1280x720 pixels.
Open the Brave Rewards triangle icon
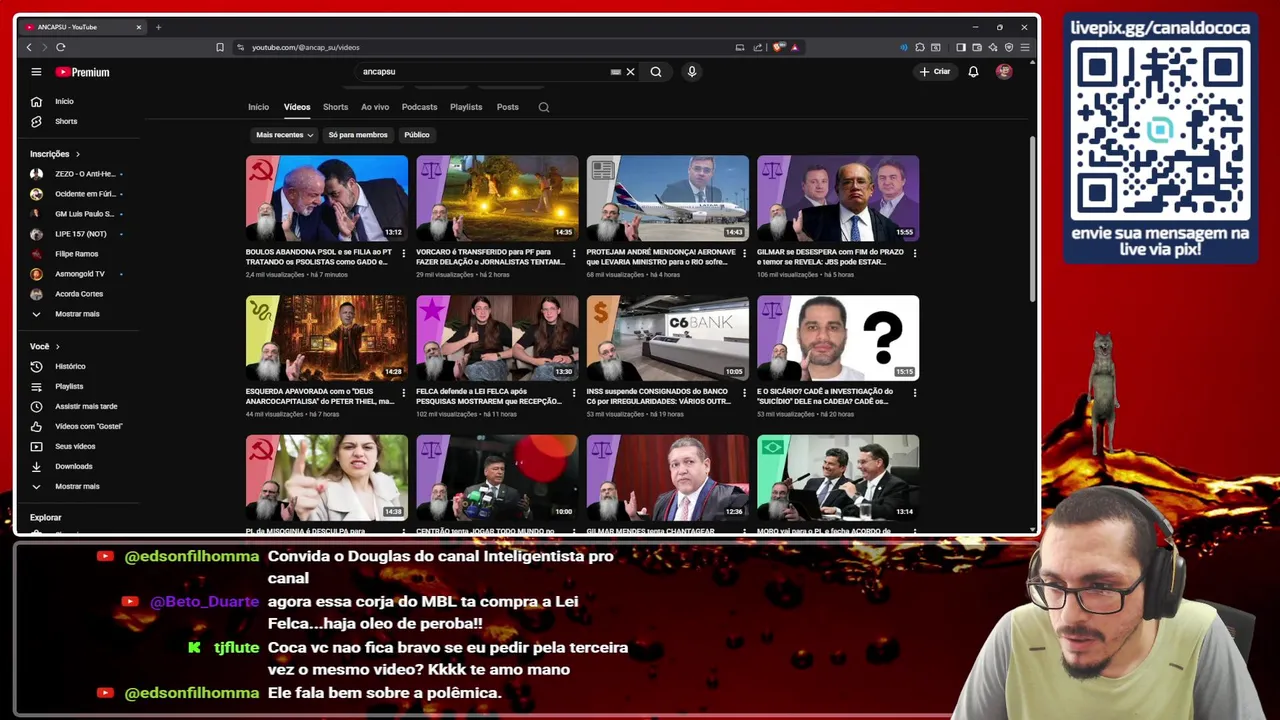pos(795,47)
